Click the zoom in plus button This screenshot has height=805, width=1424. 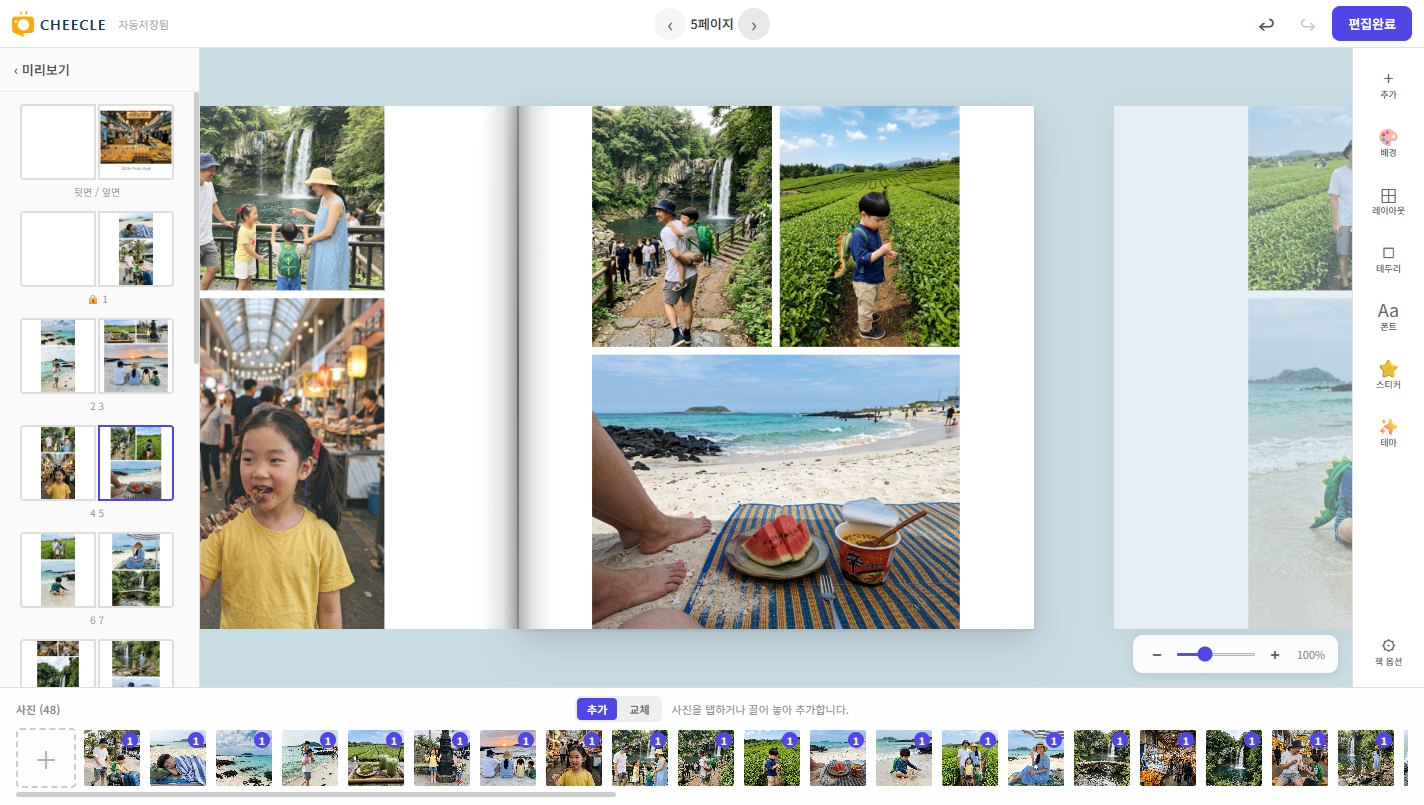coord(1275,655)
